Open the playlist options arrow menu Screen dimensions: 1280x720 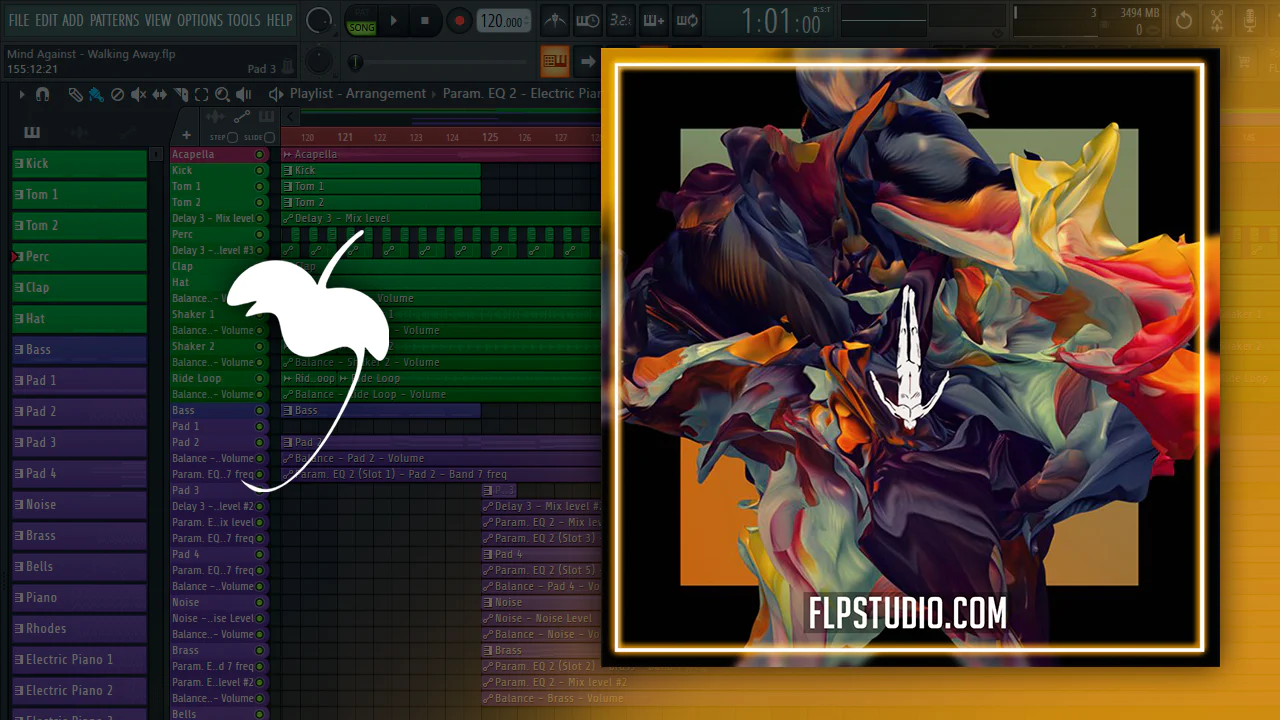coord(22,94)
